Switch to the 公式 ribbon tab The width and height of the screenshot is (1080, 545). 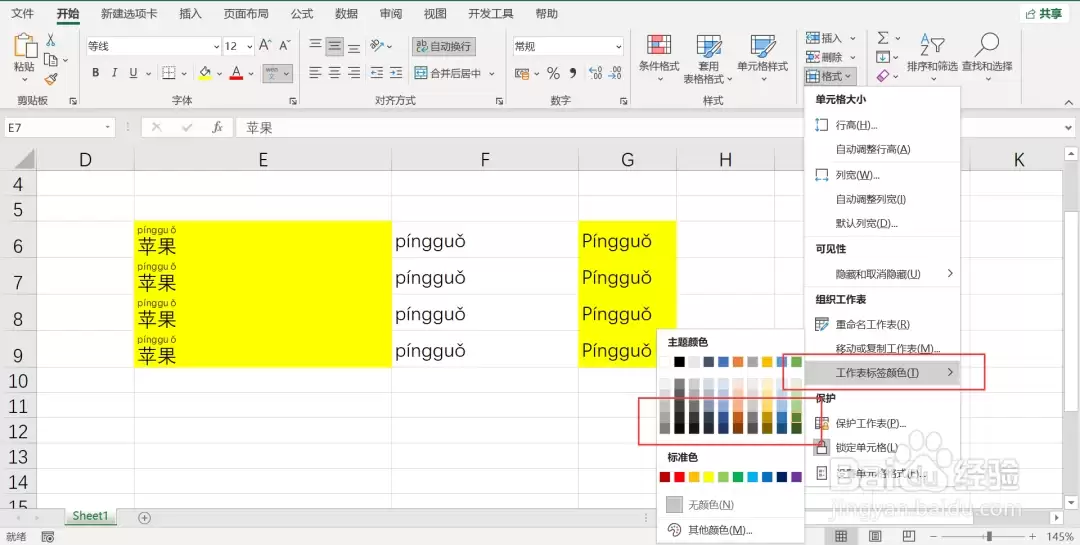click(302, 14)
